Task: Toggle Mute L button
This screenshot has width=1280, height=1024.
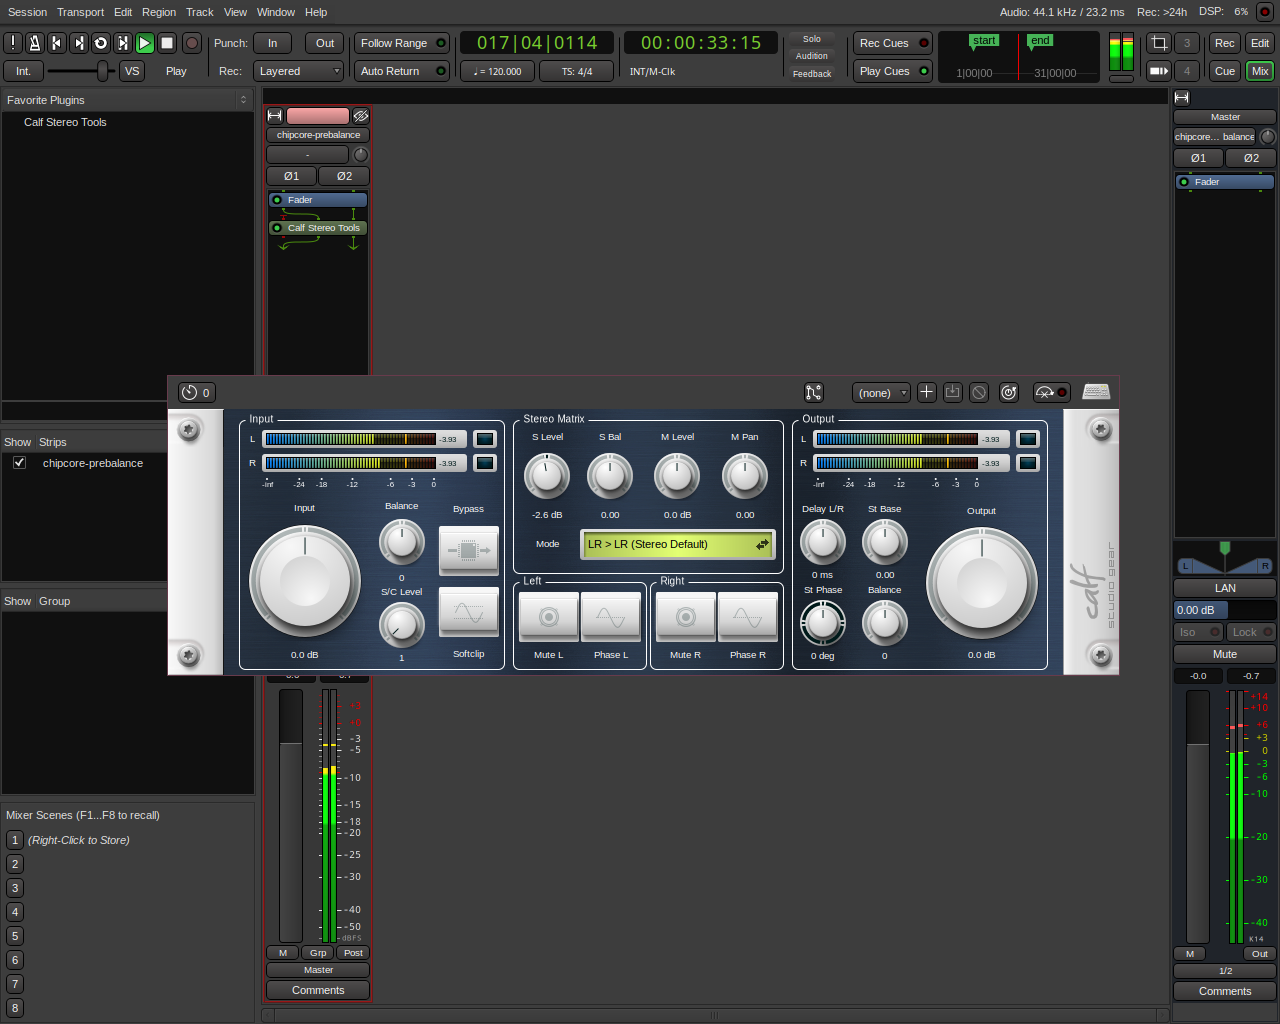Action: pyautogui.click(x=548, y=617)
